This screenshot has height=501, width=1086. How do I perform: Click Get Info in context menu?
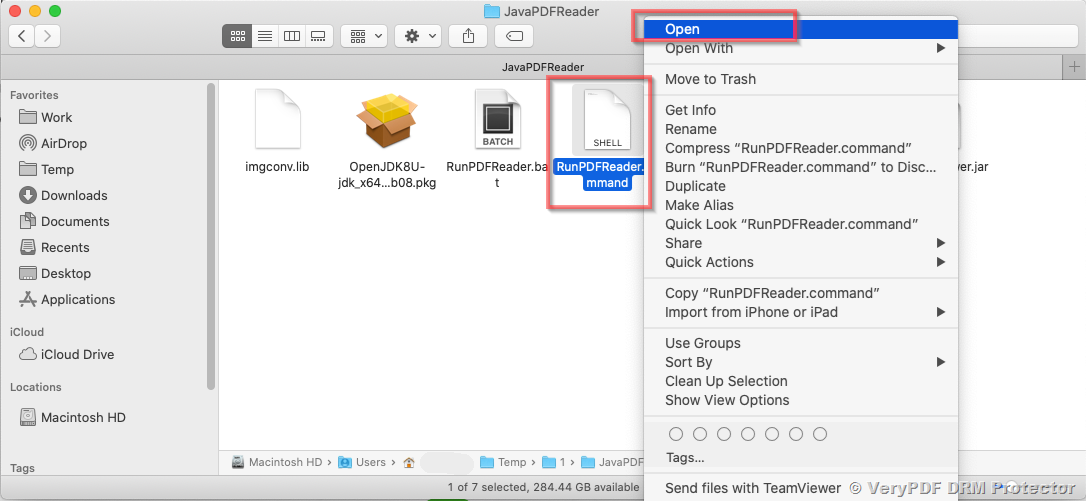pos(690,110)
